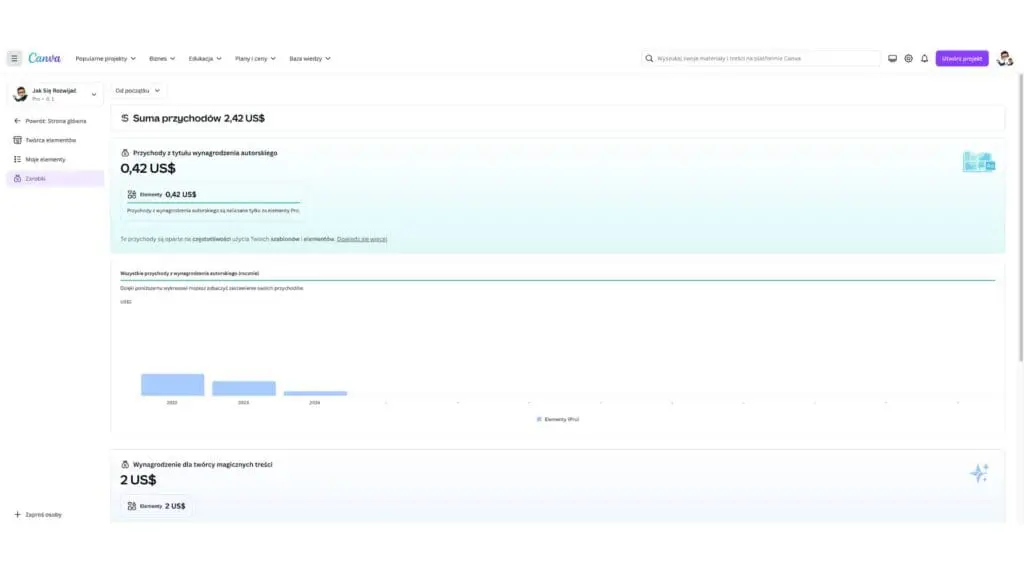This screenshot has height=576, width=1024.
Task: Focus the Canva search field
Action: click(761, 58)
